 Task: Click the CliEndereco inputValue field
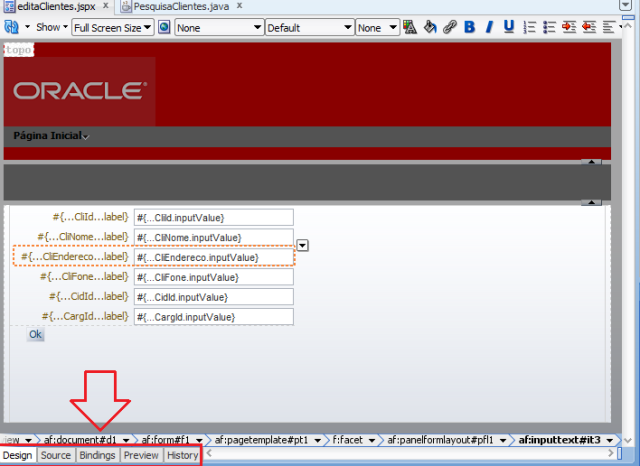click(214, 257)
